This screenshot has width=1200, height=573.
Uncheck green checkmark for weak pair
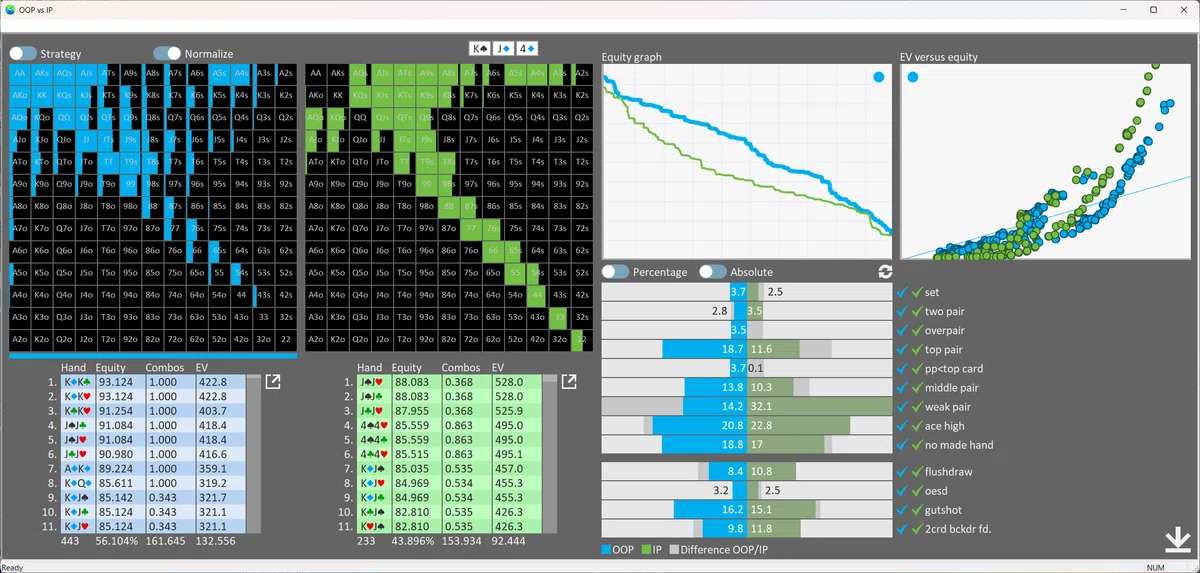(x=916, y=406)
